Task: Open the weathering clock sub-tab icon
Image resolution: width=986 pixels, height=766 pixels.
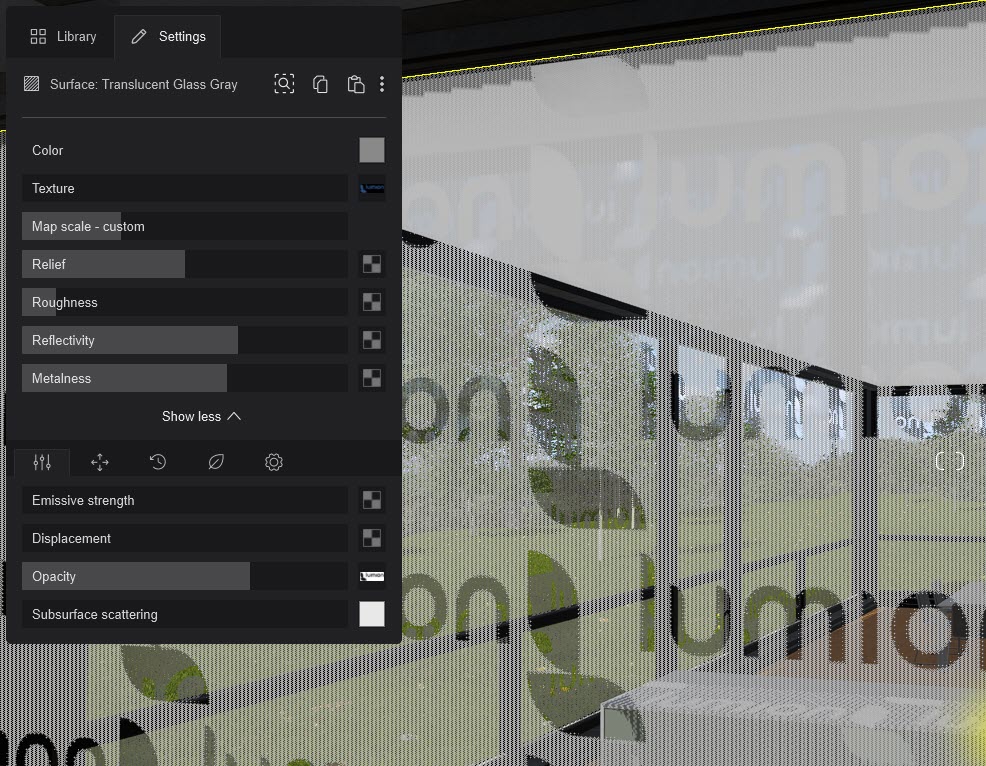Action: 158,462
